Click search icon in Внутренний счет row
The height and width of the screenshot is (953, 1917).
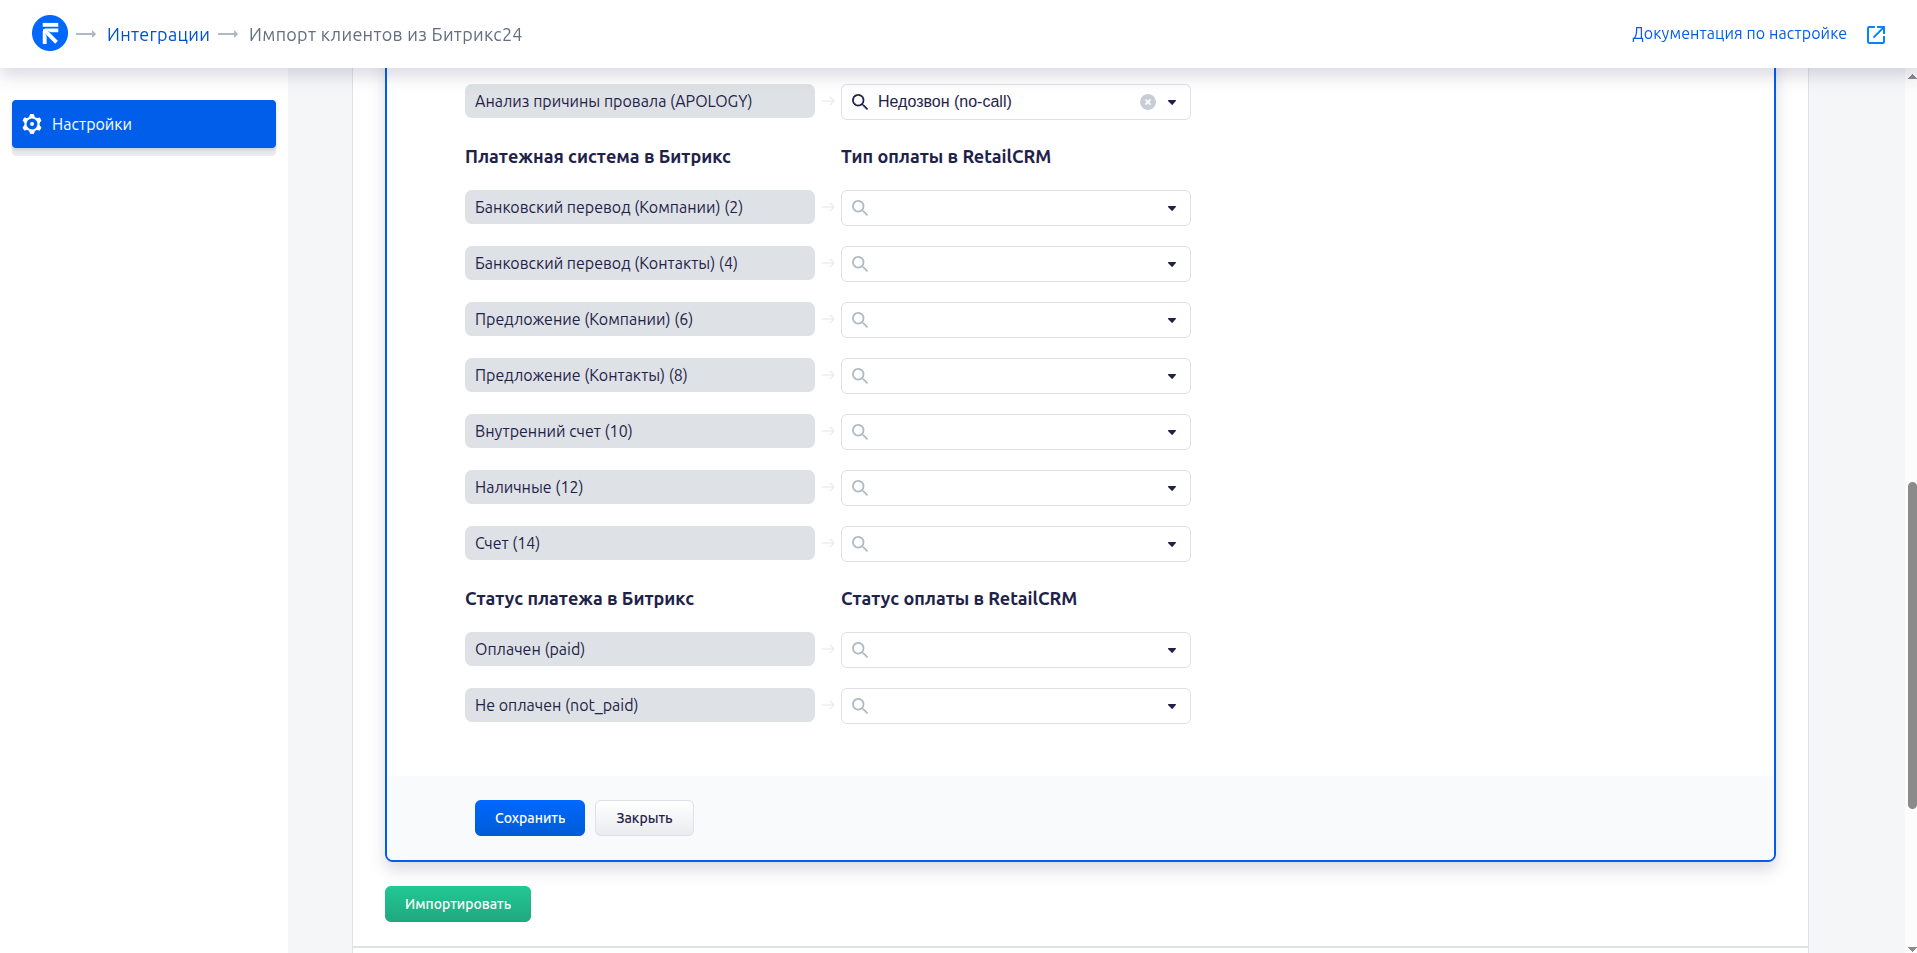pyautogui.click(x=860, y=432)
